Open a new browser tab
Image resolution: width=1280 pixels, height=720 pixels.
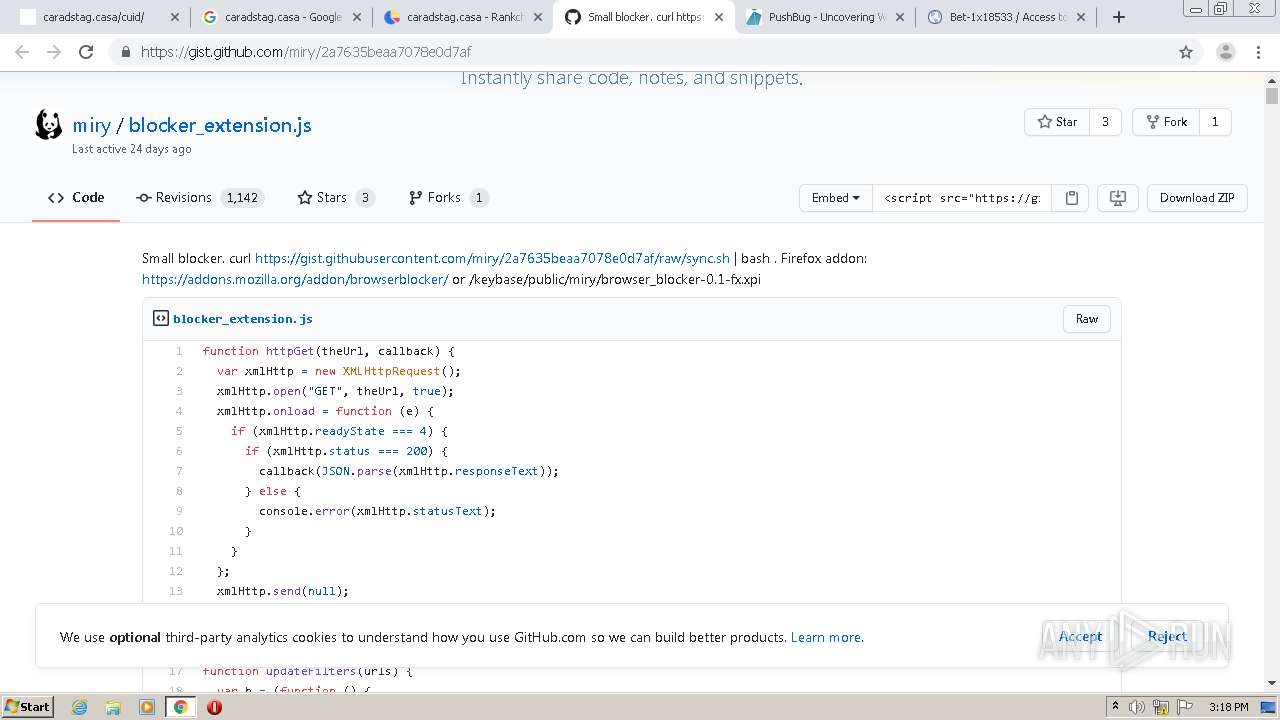point(1119,17)
